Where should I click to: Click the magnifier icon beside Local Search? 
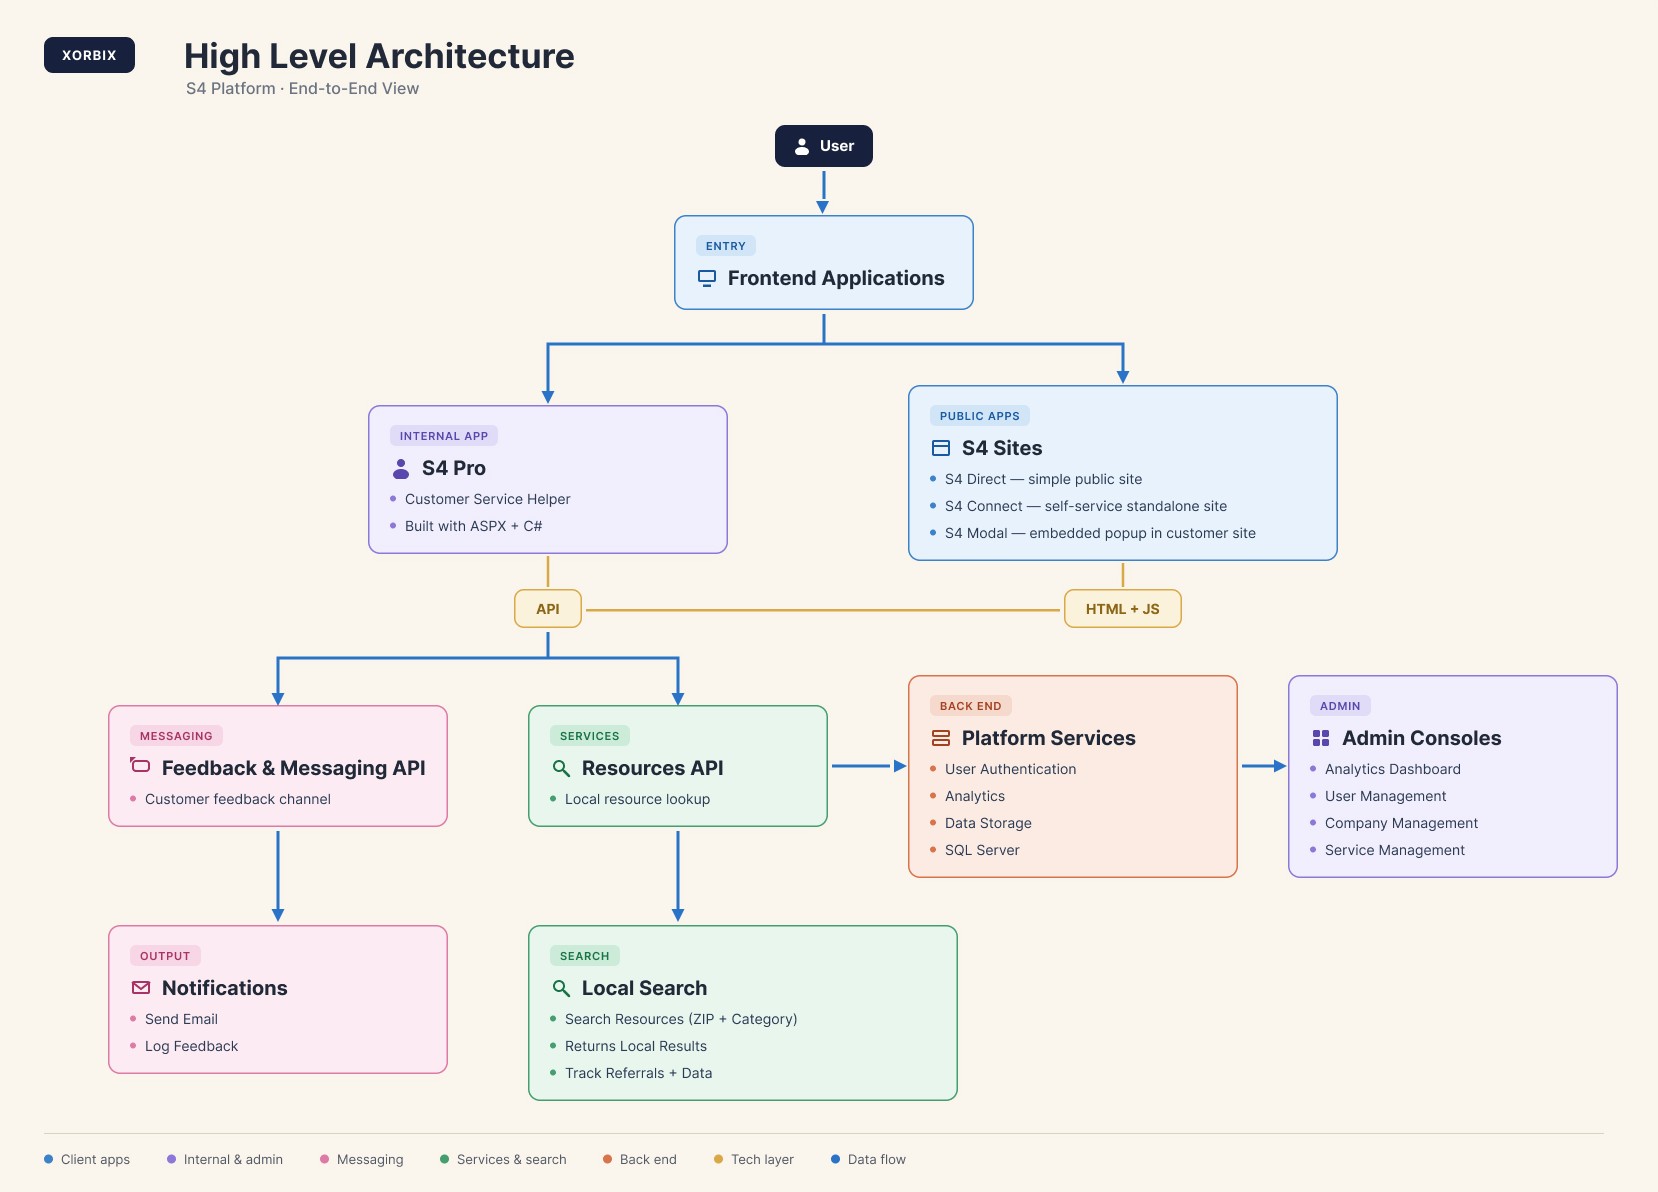[561, 988]
